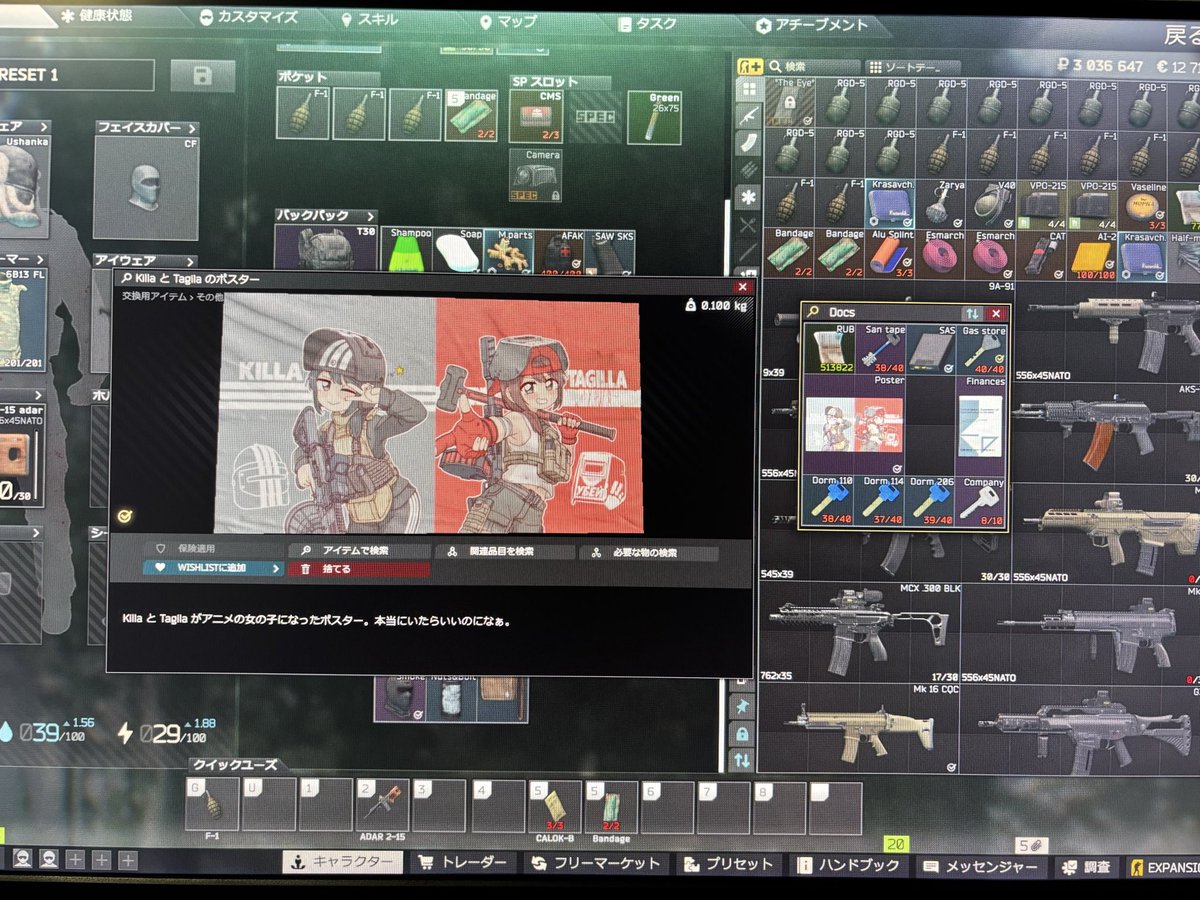Viewport: 1200px width, 900px height.
Task: Select the medical filter tab with asterisk icon
Action: (746, 196)
